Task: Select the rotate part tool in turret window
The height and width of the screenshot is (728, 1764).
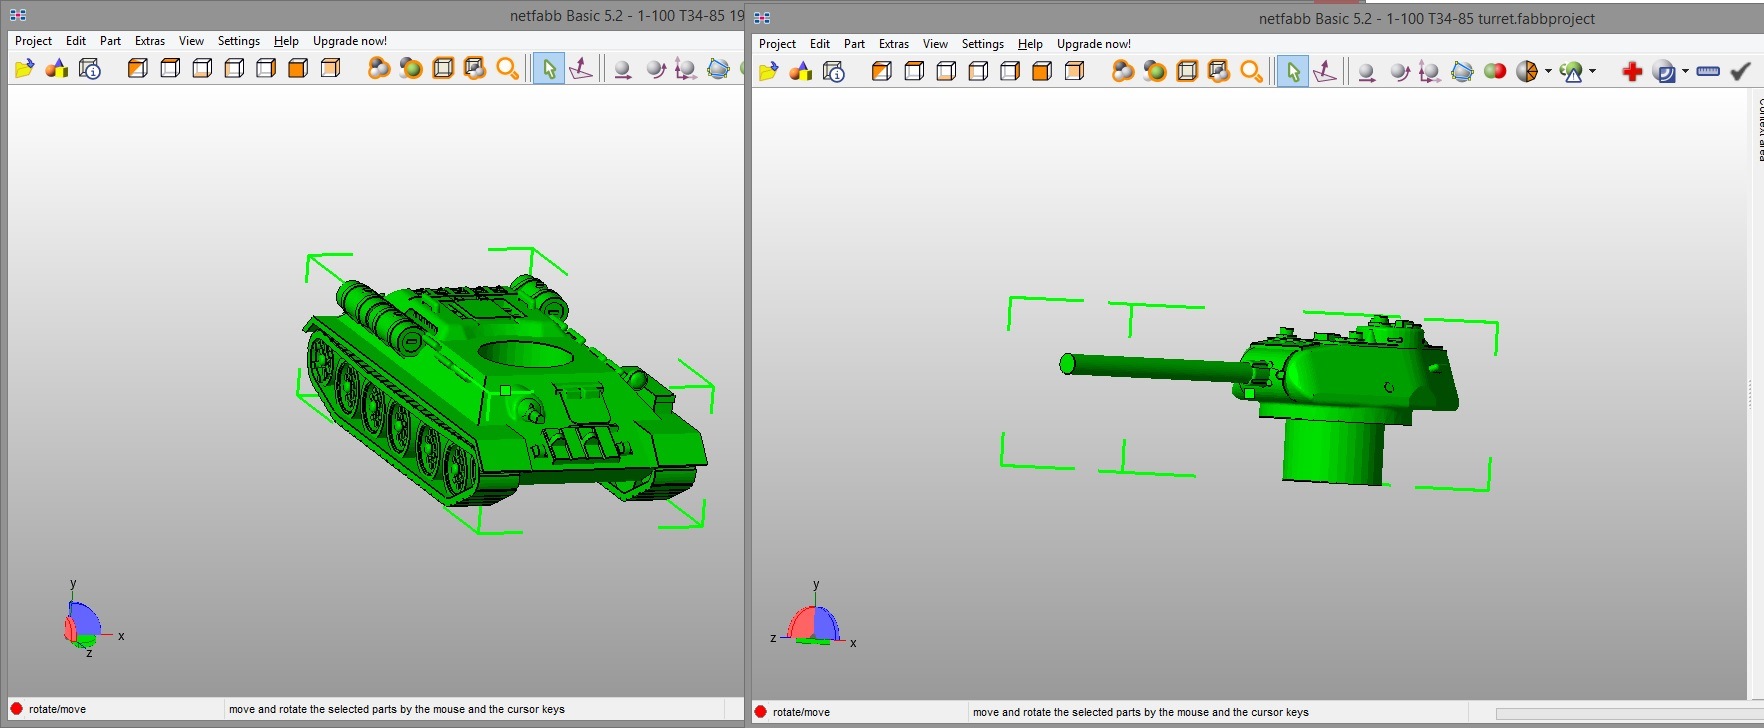Action: tap(1399, 71)
